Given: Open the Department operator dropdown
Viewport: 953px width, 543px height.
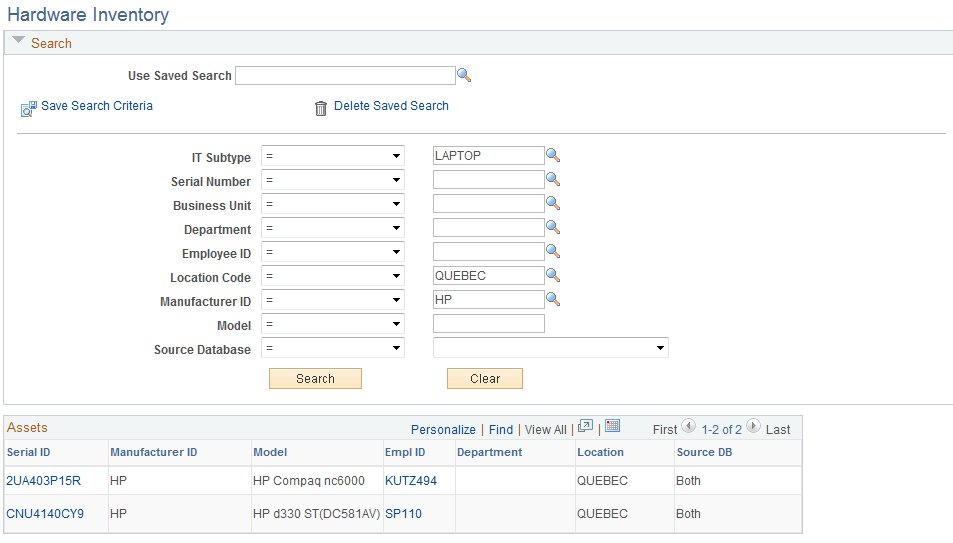Looking at the screenshot, I should pyautogui.click(x=333, y=228).
